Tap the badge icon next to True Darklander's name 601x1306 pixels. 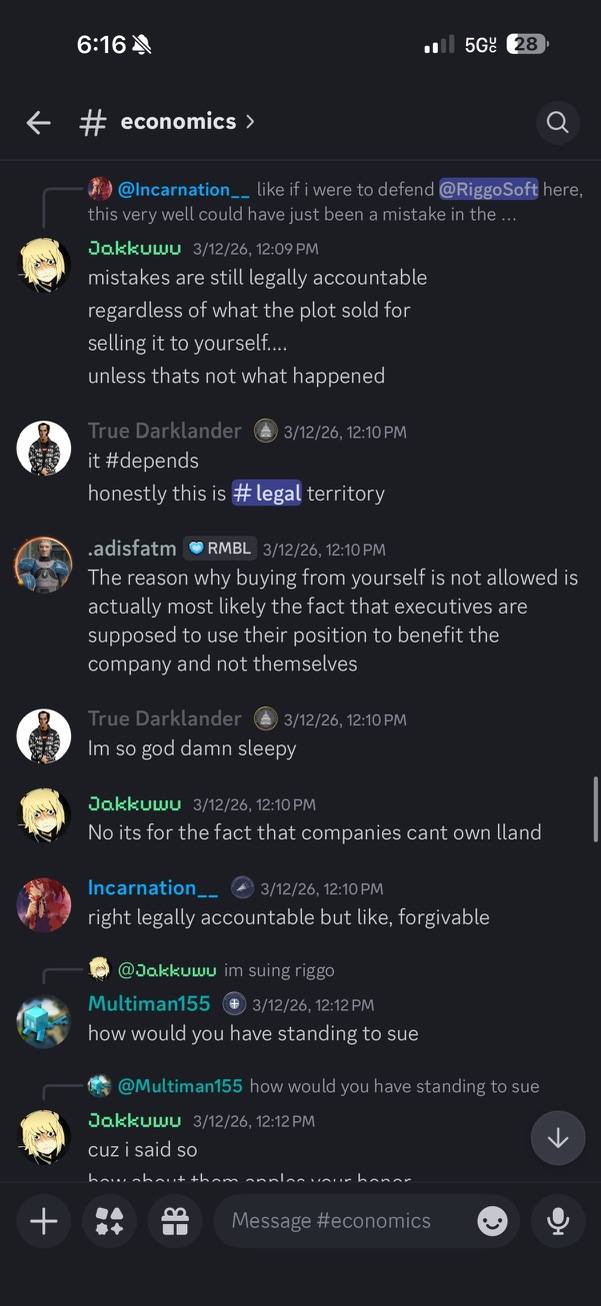click(265, 431)
